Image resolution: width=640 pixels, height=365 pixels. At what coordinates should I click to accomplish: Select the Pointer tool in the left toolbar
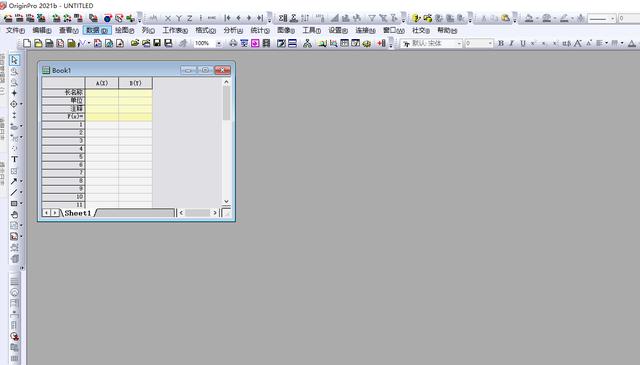pyautogui.click(x=14, y=60)
